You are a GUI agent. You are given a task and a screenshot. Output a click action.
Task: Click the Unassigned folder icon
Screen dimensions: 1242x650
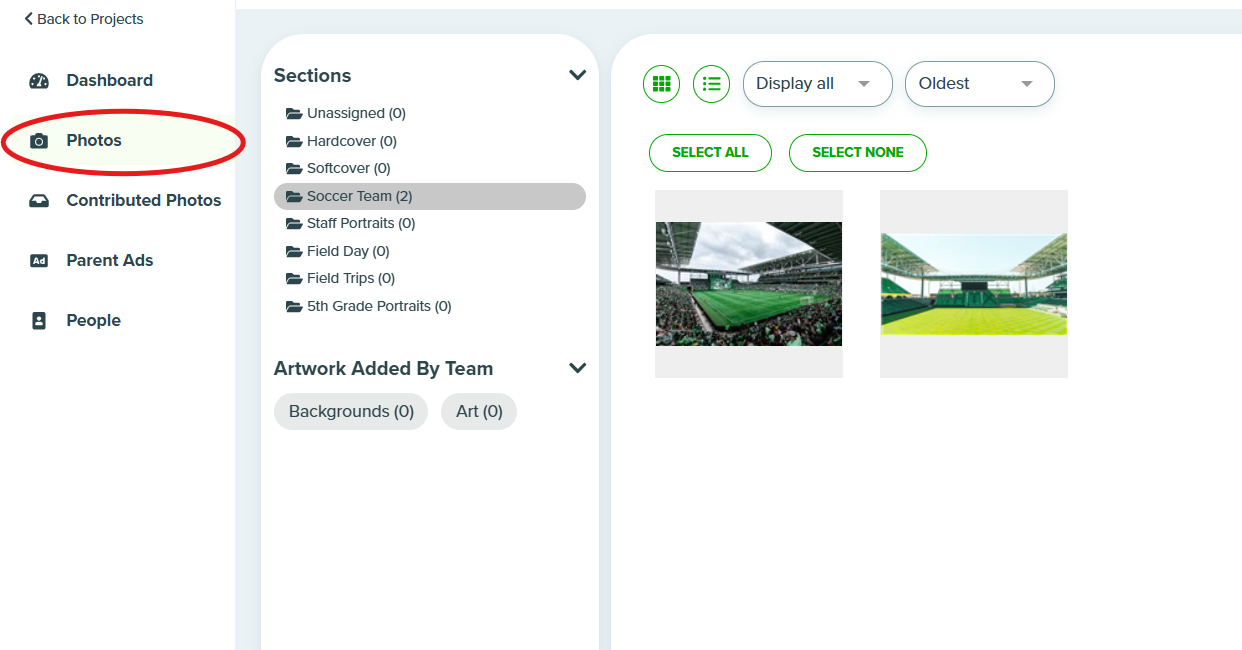[294, 114]
